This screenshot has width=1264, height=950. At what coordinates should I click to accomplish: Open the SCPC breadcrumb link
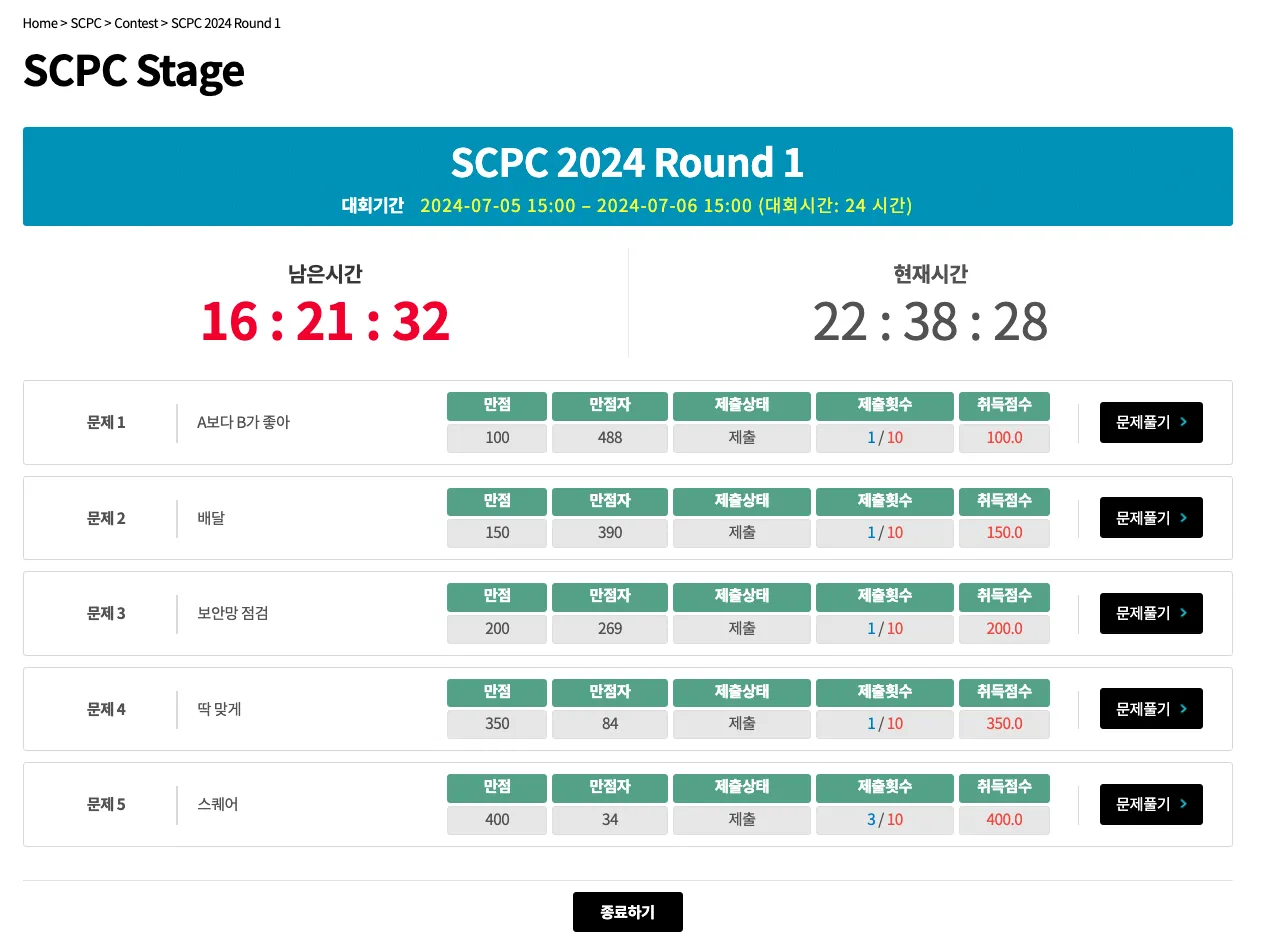[x=86, y=23]
